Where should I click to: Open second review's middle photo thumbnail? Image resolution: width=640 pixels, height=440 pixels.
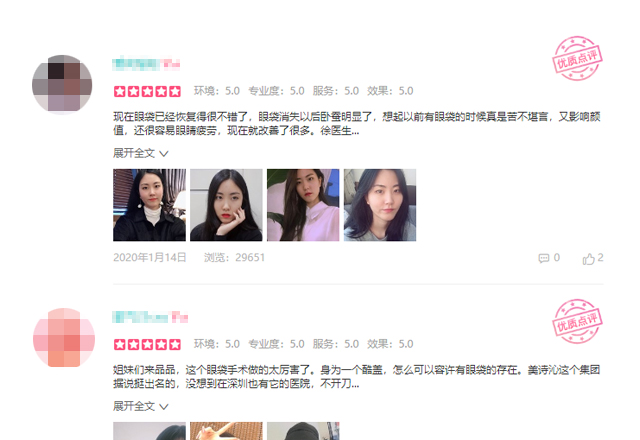click(x=226, y=431)
